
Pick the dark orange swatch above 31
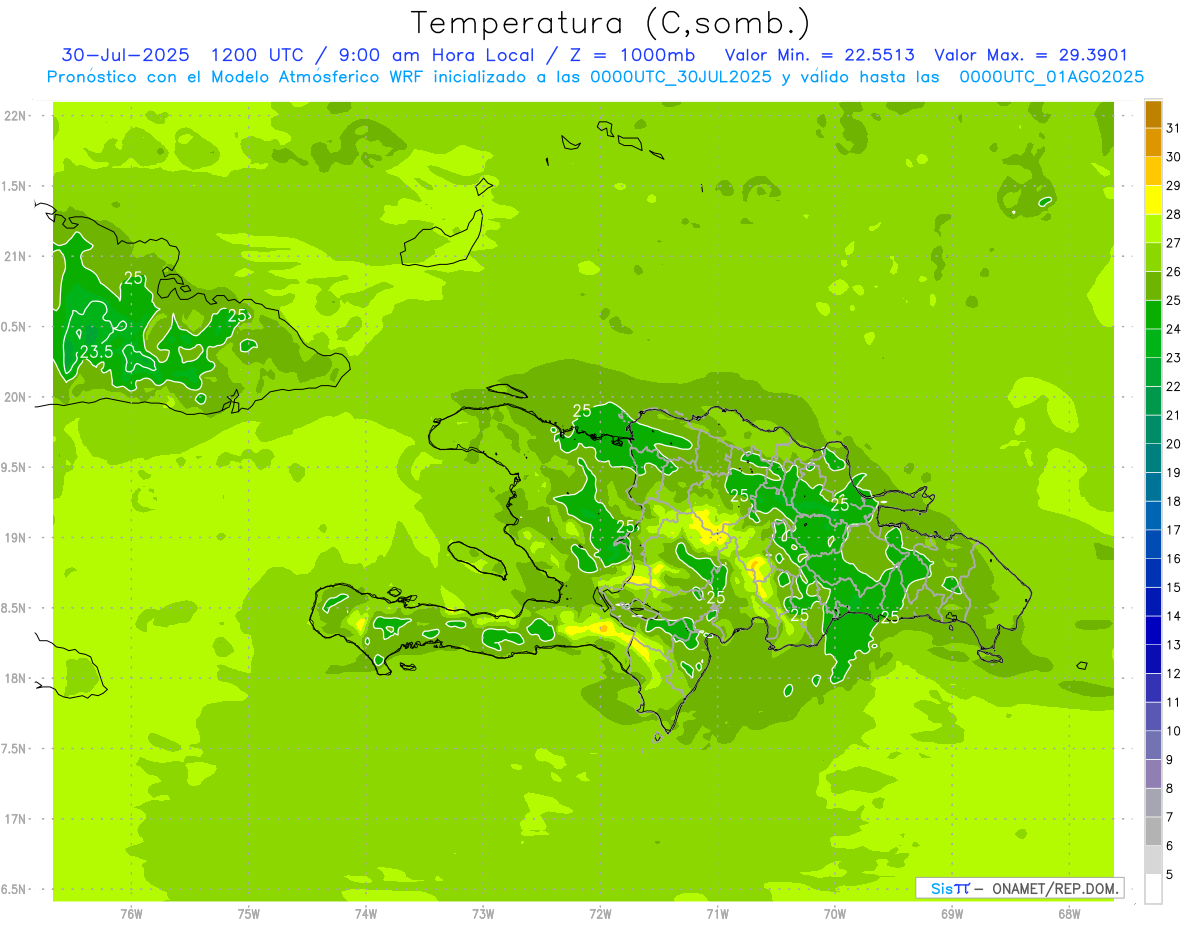click(1153, 114)
